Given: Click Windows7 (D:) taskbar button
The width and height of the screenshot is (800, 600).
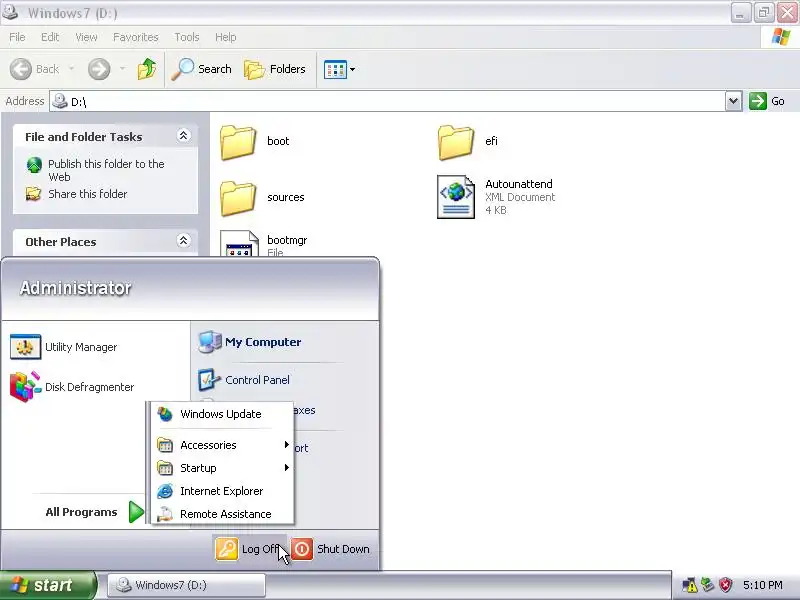Looking at the screenshot, I should [x=187, y=585].
